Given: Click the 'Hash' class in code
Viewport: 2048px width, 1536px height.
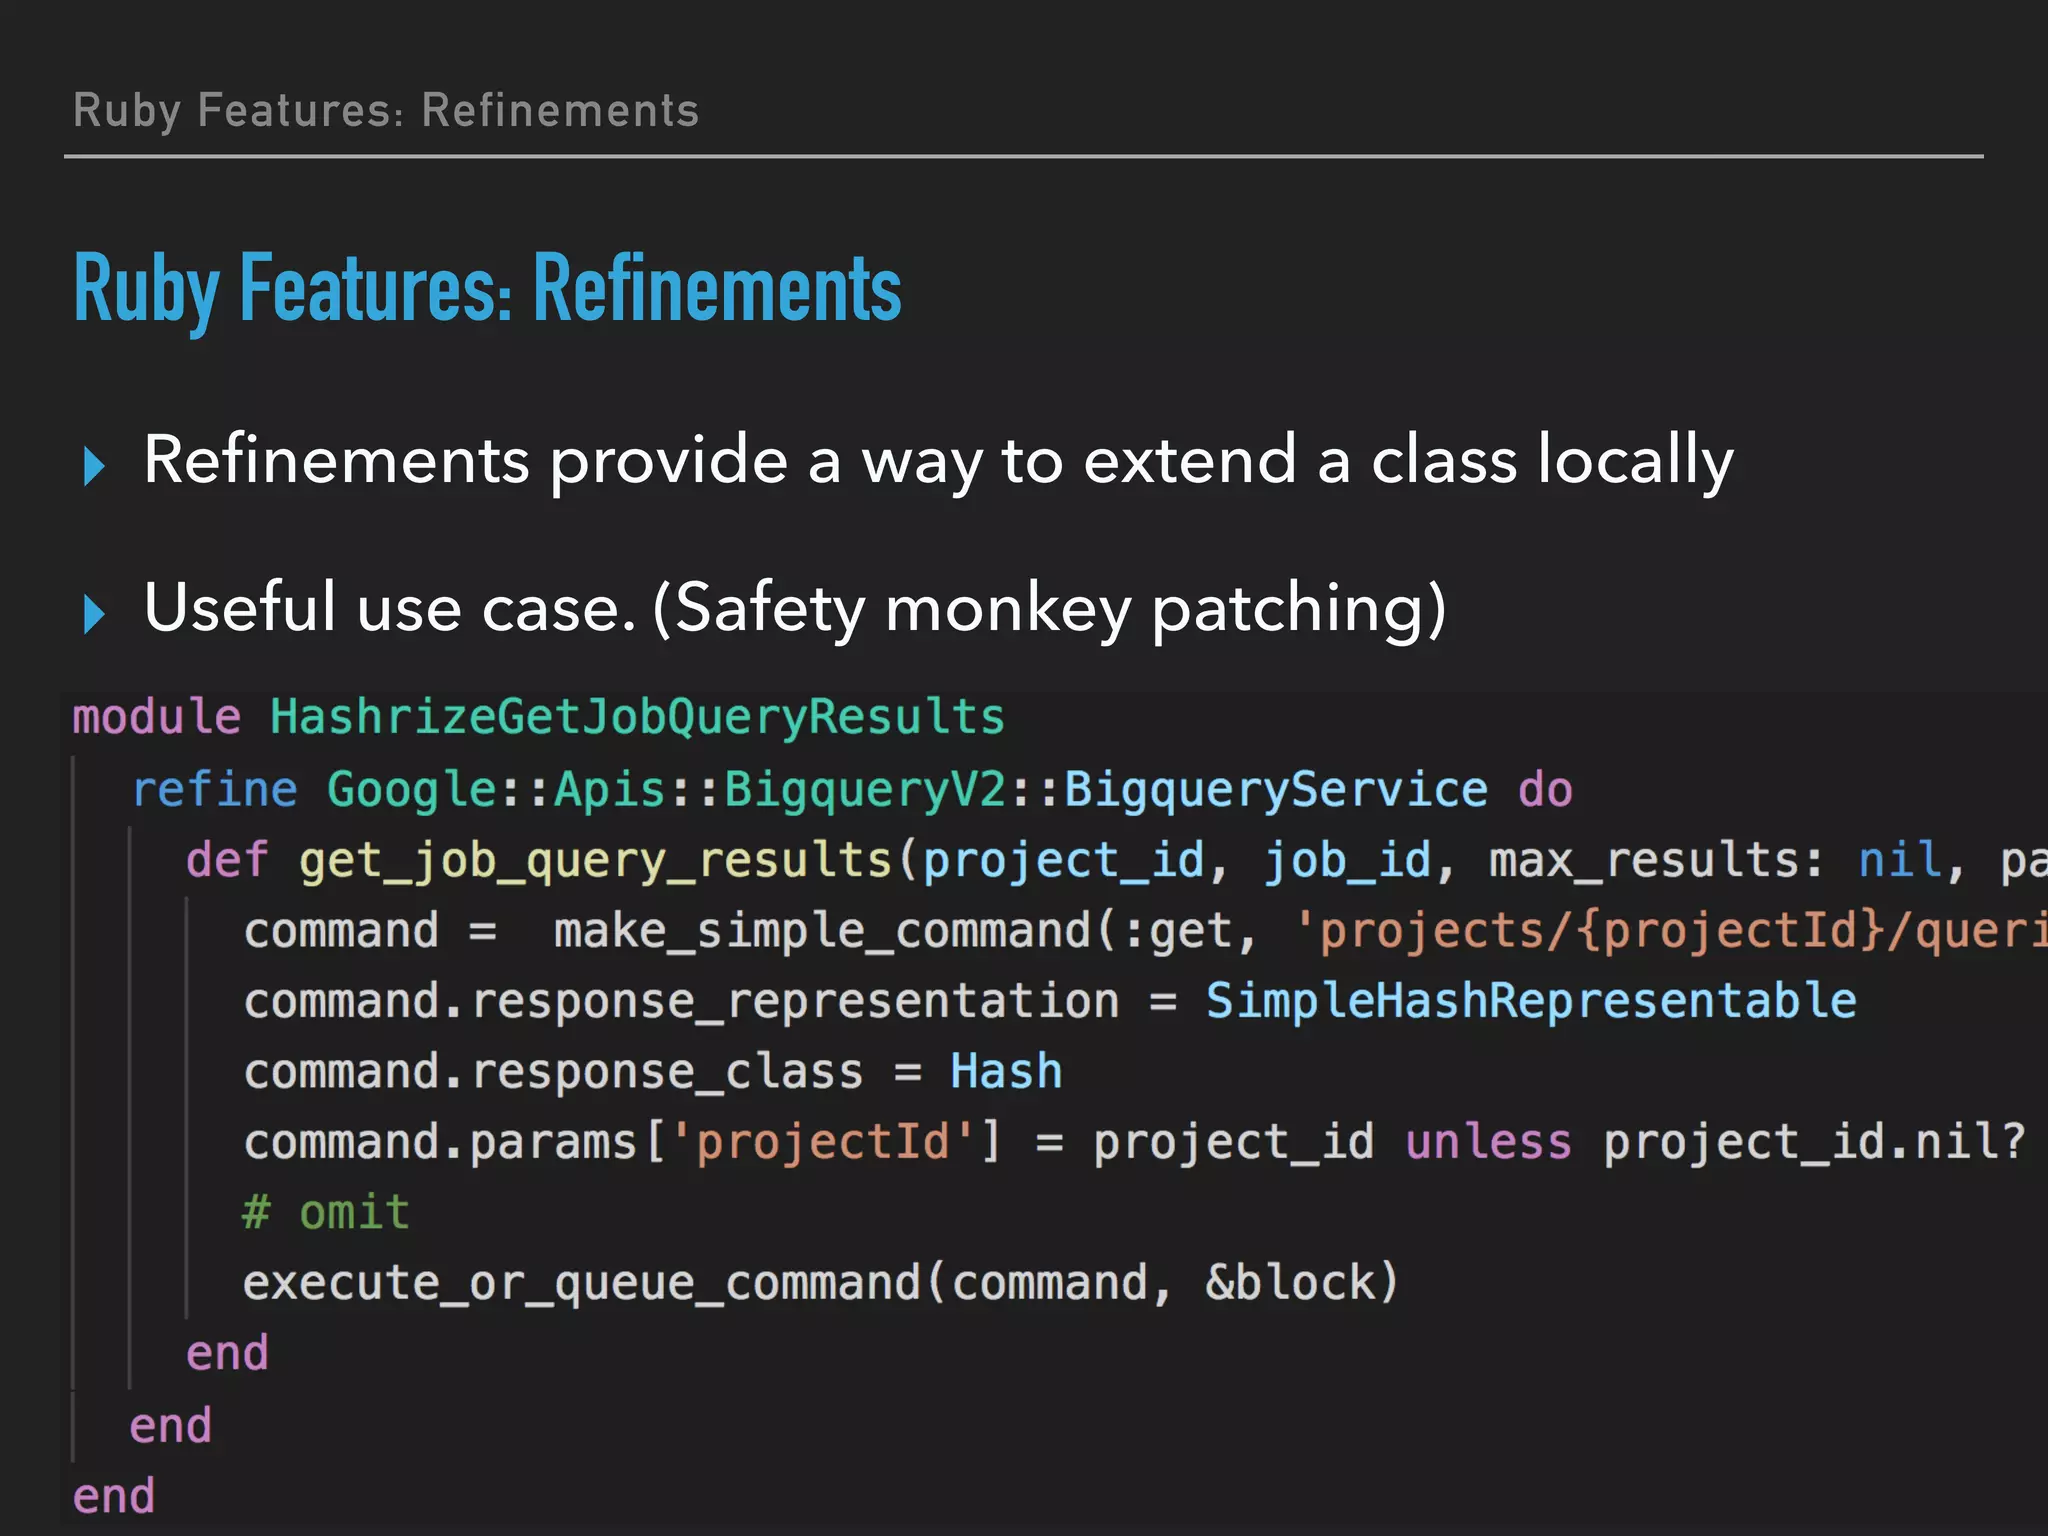Looking at the screenshot, I should pyautogui.click(x=1005, y=1072).
